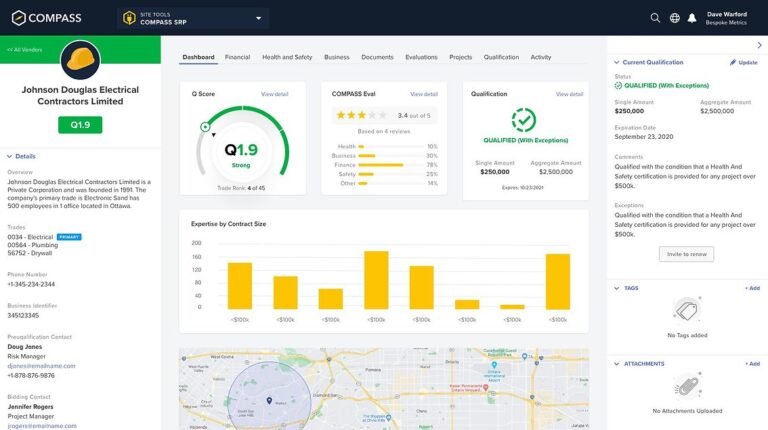The width and height of the screenshot is (768, 430).
Task: Click the tag placeholder icon
Action: [x=687, y=311]
